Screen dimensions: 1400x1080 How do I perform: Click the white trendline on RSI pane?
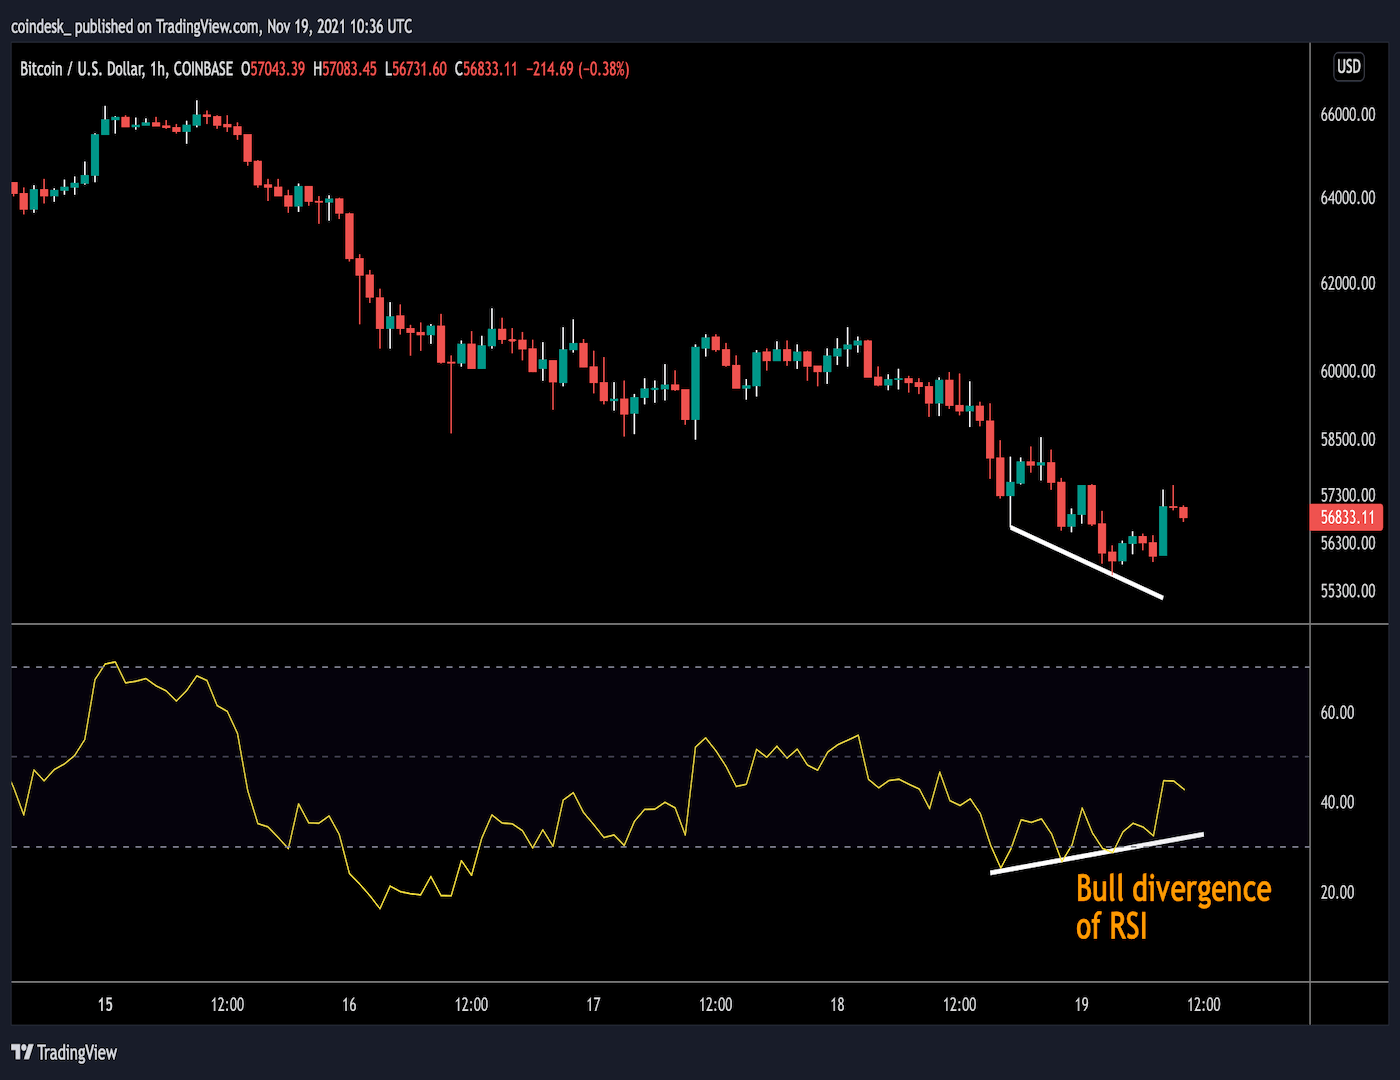(x=1096, y=853)
